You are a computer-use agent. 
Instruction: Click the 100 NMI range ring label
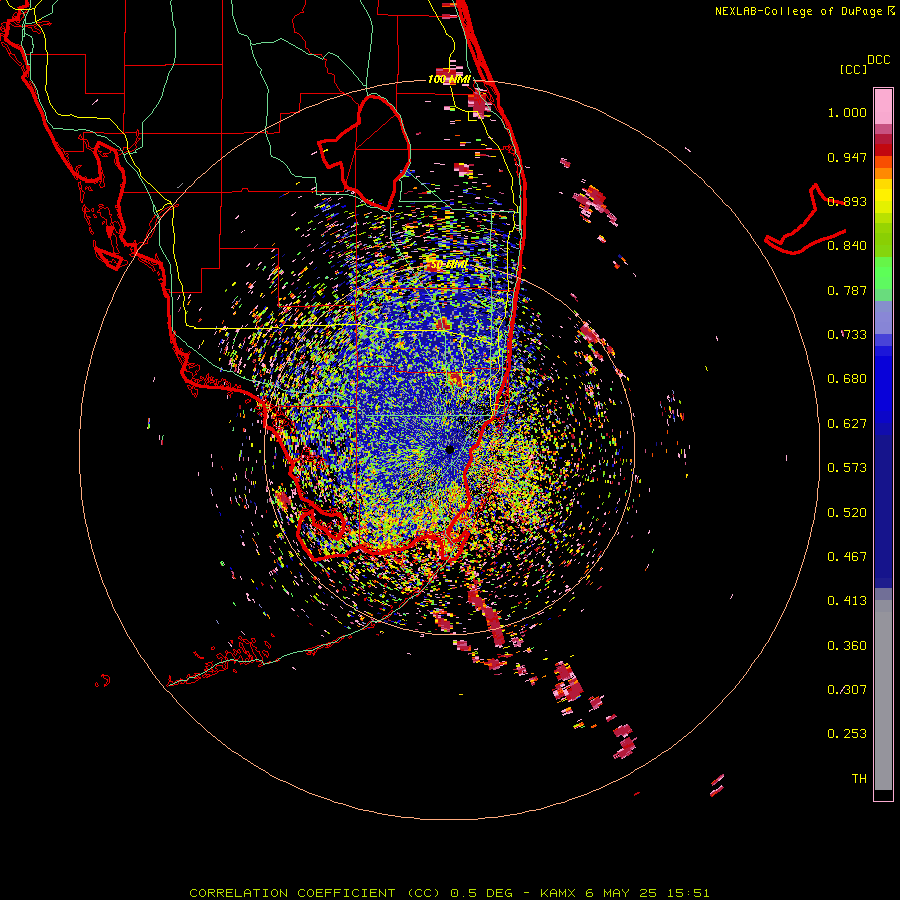449,79
